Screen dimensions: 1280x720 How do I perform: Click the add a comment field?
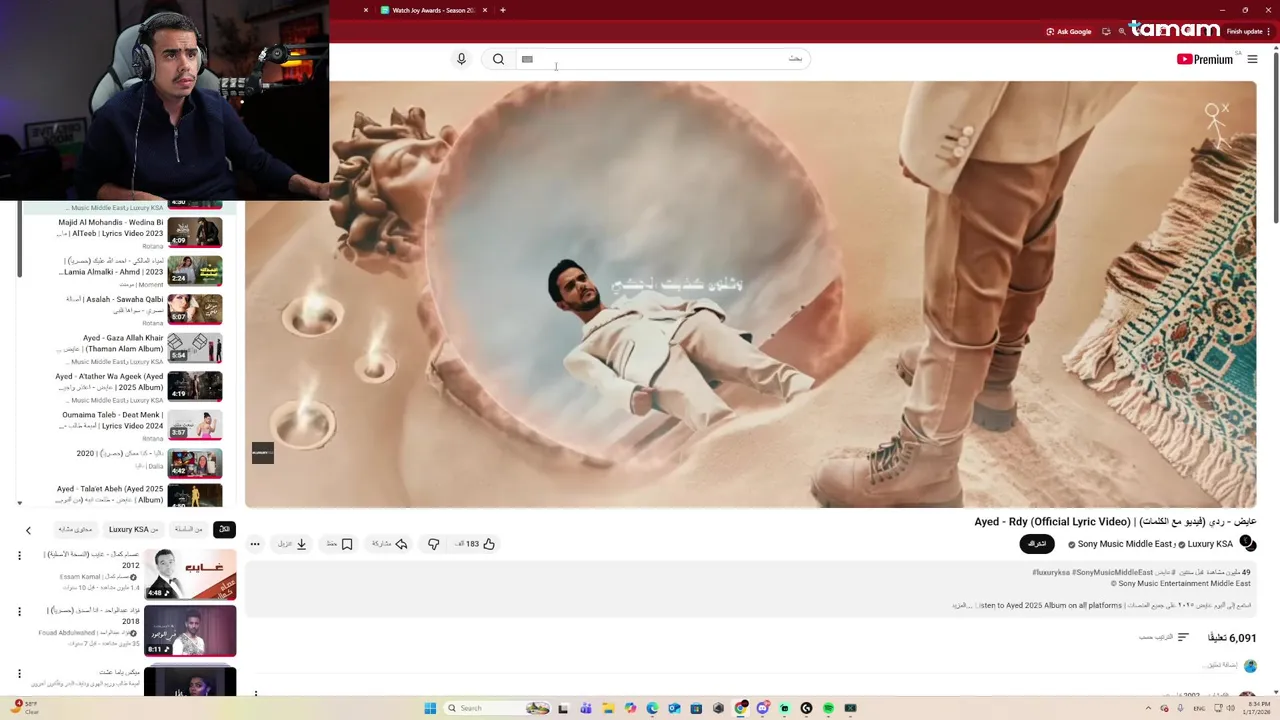coord(1219,665)
